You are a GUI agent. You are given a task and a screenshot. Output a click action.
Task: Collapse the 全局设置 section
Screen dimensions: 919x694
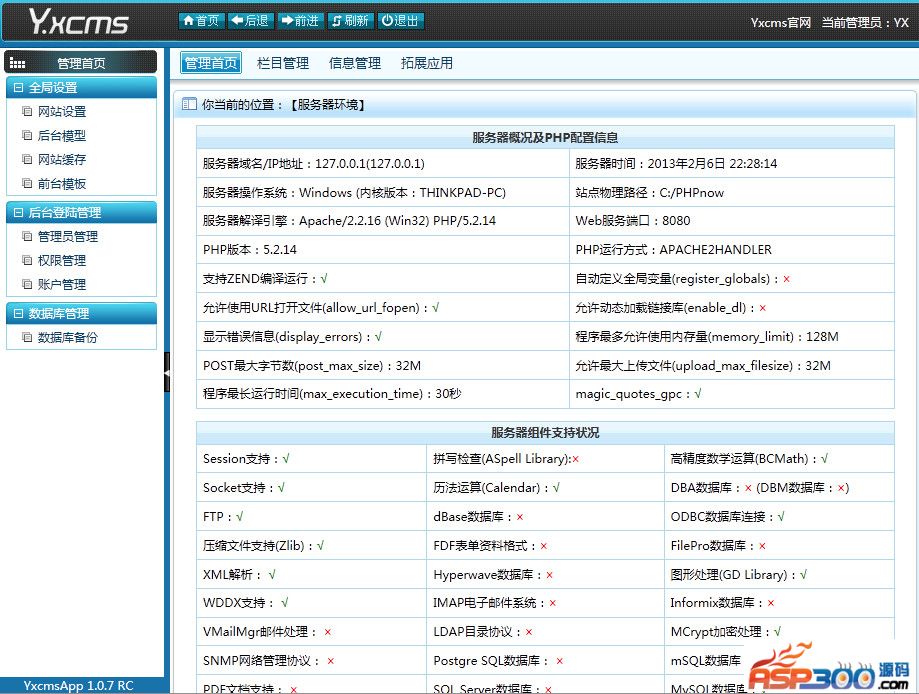click(19, 88)
